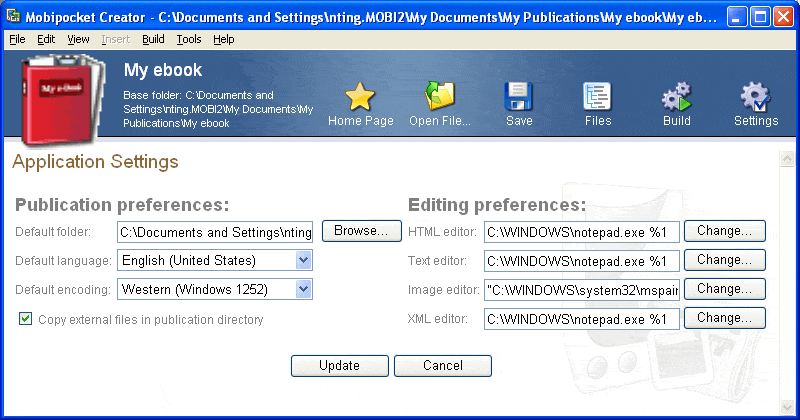Click the HTML editor path field
800x420 pixels.
coord(582,232)
